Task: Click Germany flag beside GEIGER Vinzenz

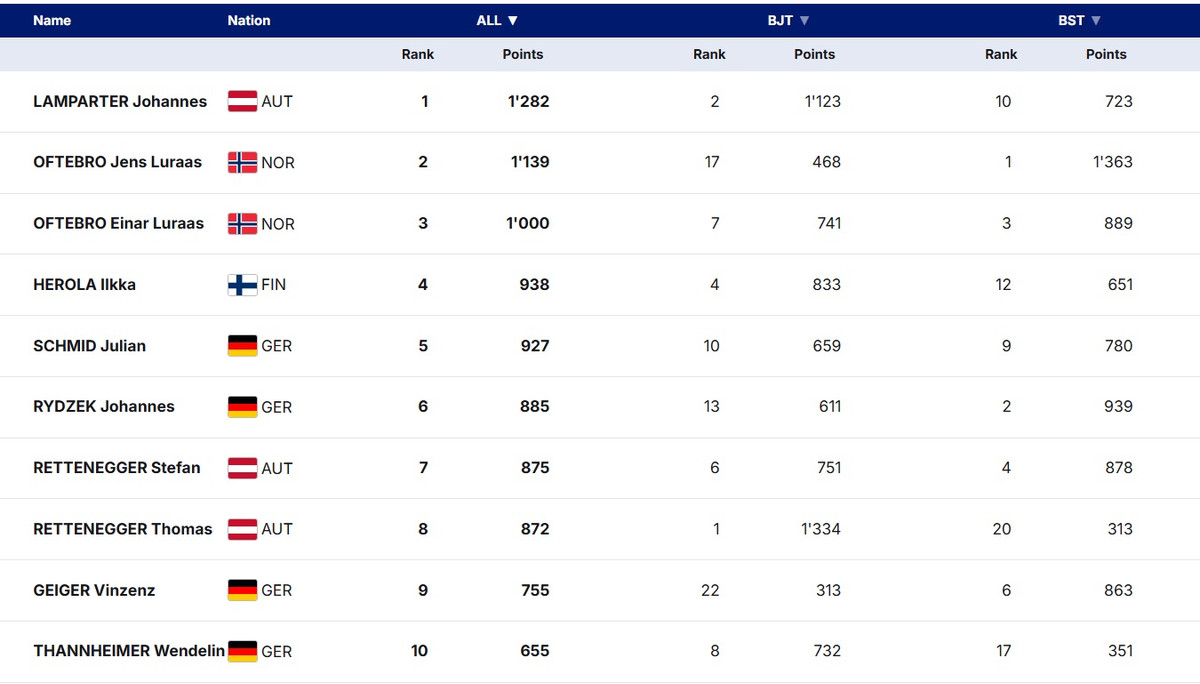Action: (242, 590)
